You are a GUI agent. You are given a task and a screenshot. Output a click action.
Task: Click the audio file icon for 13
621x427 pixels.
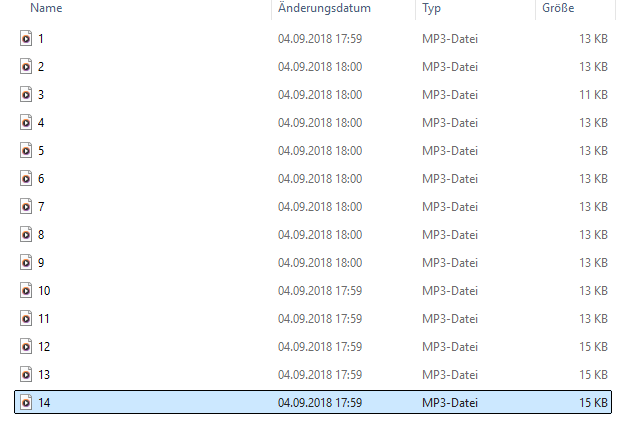26,375
